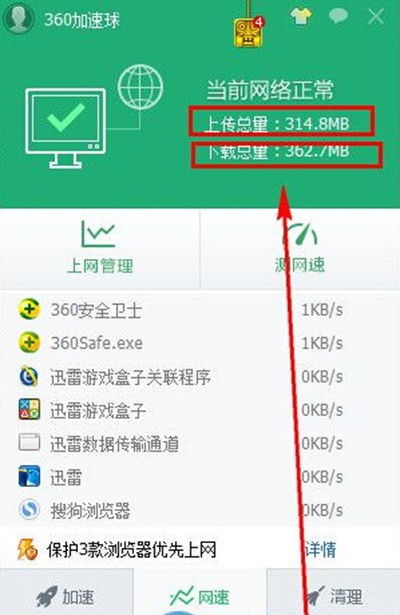400x615 pixels.
Task: Select the 迅雷游戏盒子 icon
Action: [29, 409]
